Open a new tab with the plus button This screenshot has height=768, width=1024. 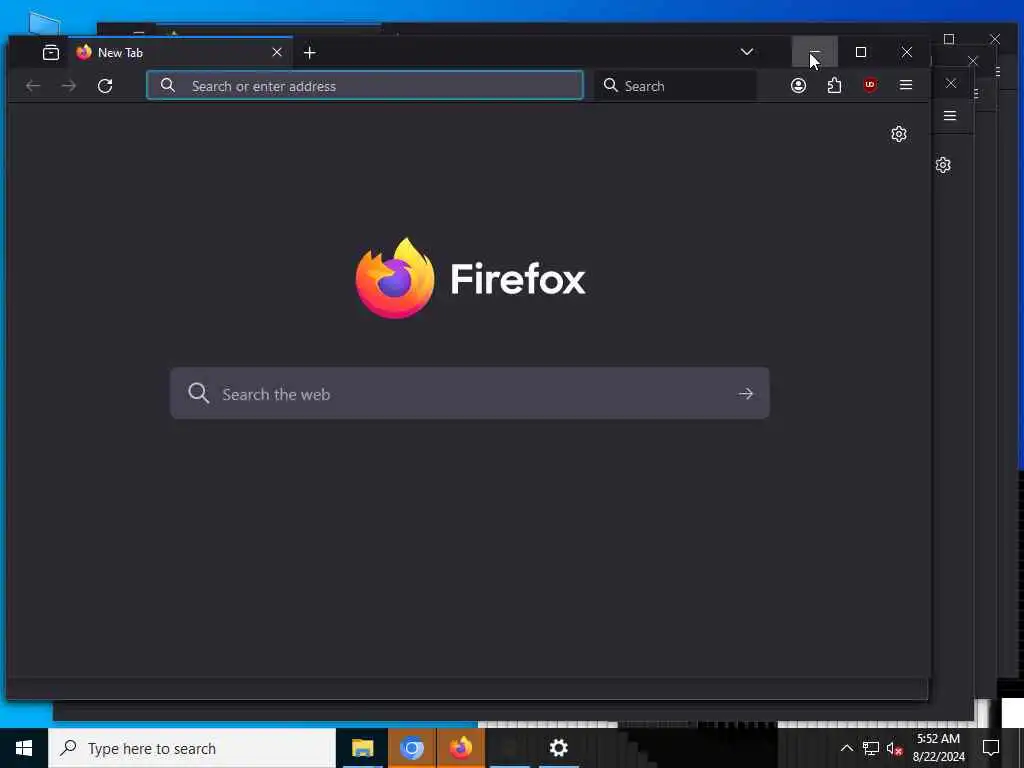click(310, 53)
